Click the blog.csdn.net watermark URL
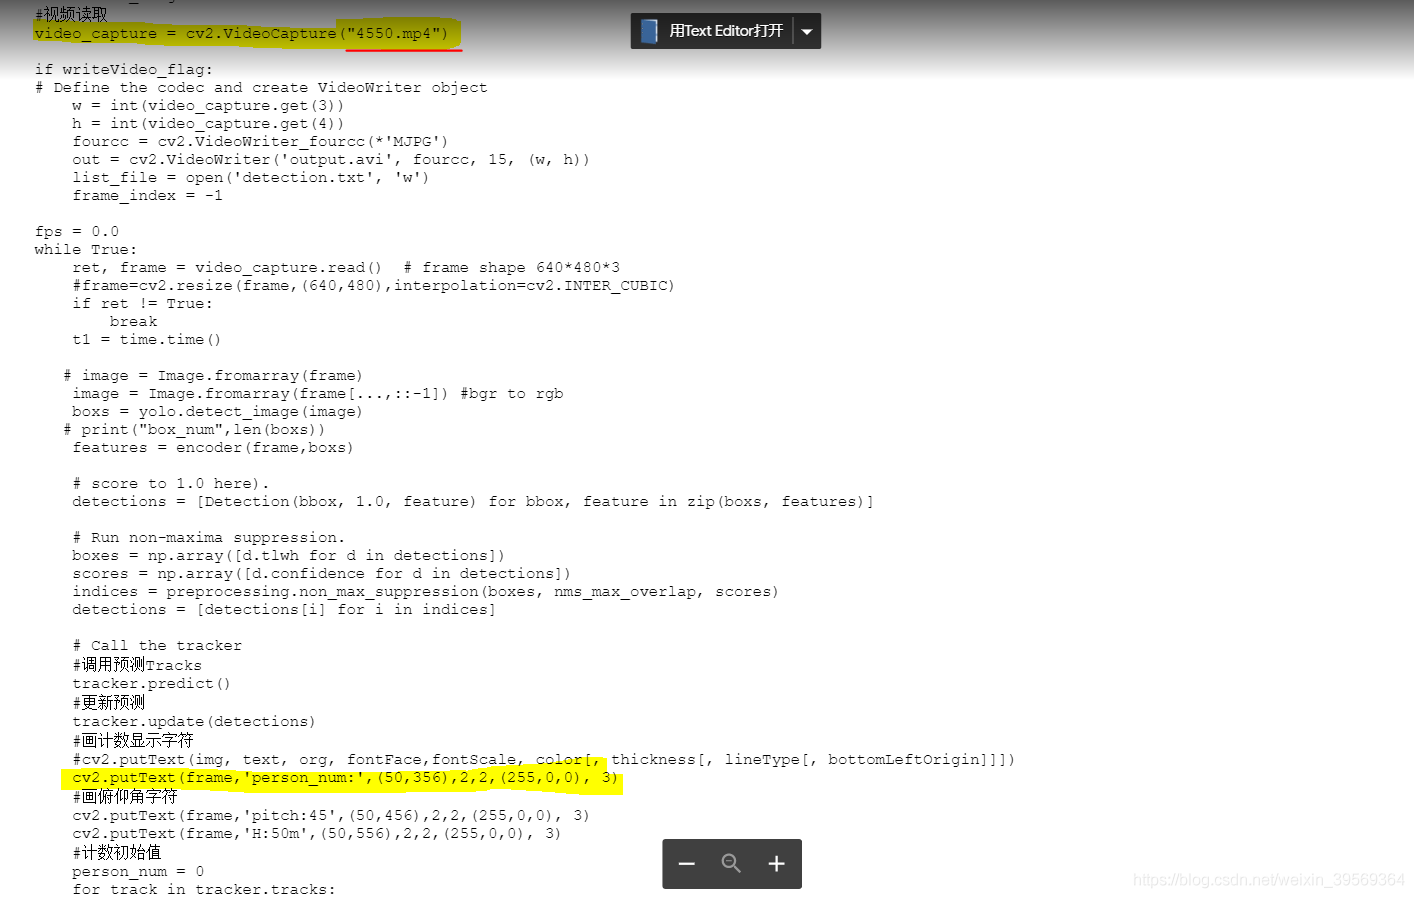1414x898 pixels. pos(1268,880)
